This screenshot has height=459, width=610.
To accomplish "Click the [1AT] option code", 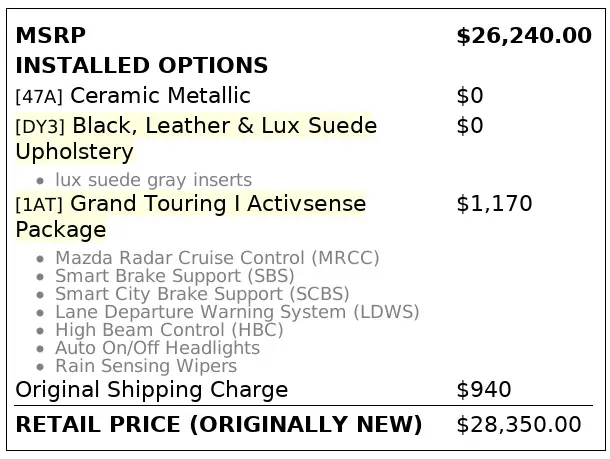I will 39,205.
